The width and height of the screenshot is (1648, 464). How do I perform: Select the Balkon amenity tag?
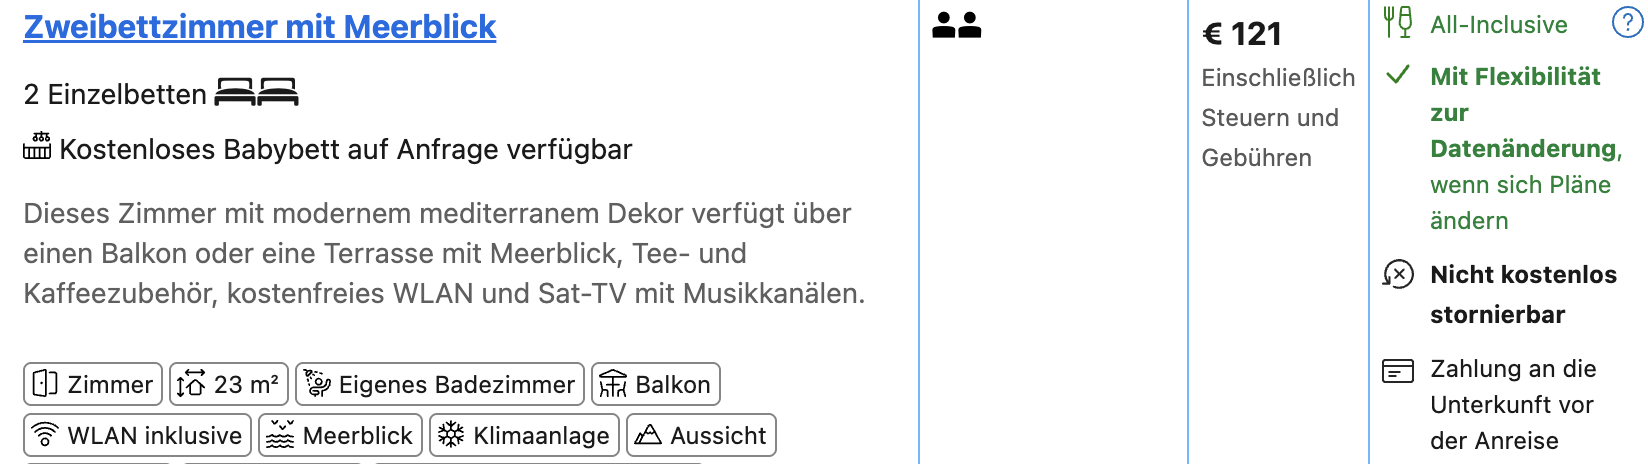point(656,384)
